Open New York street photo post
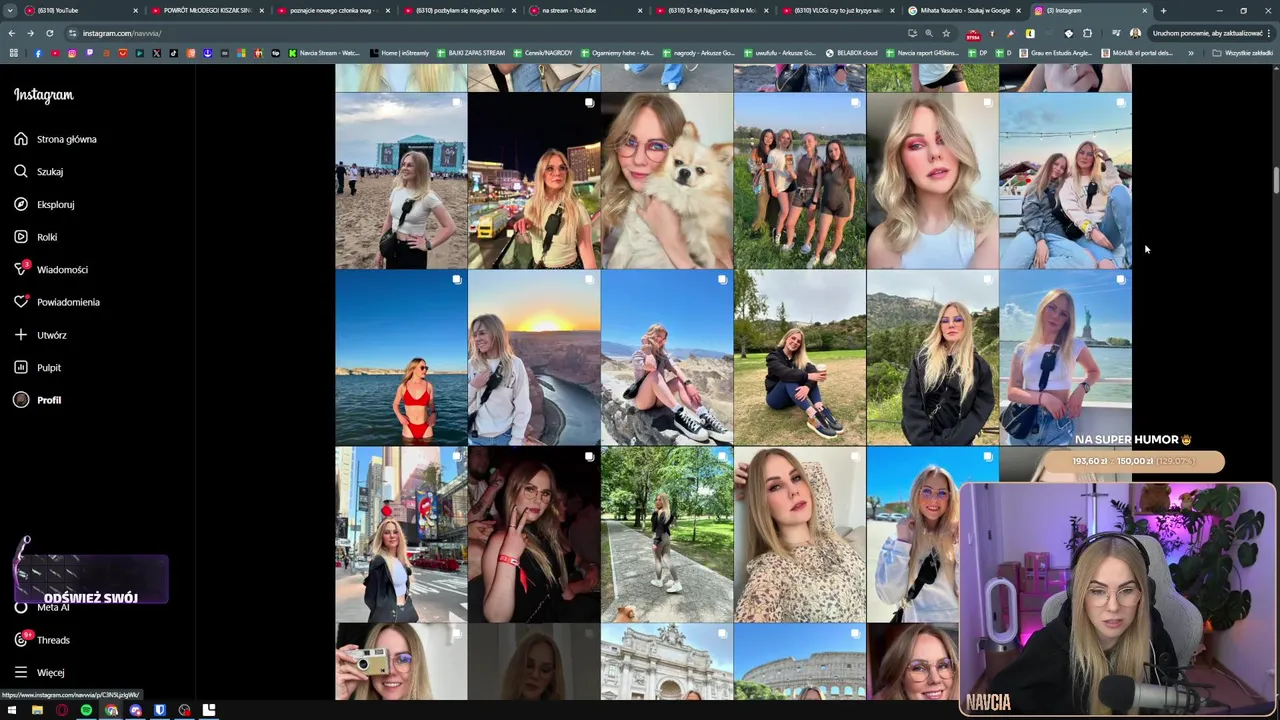This screenshot has width=1280, height=720. (401, 534)
